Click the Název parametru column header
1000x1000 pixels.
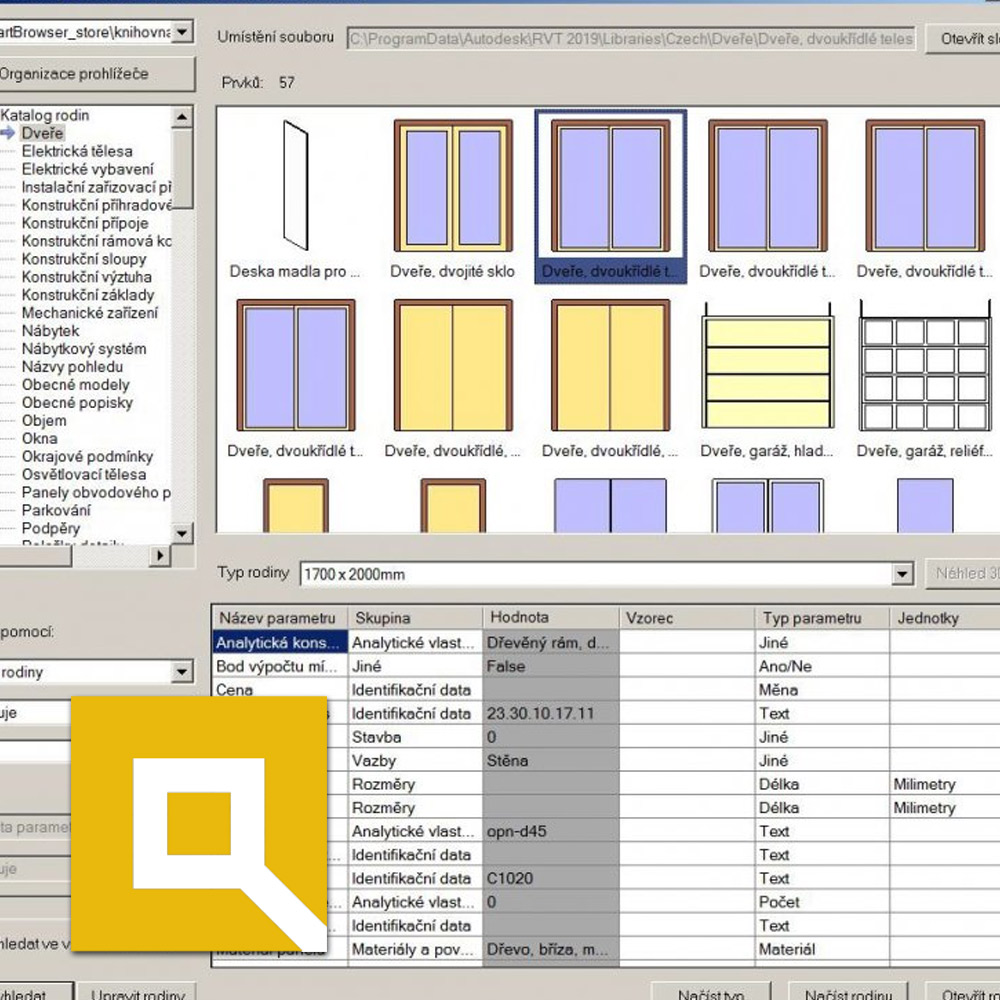pos(280,617)
